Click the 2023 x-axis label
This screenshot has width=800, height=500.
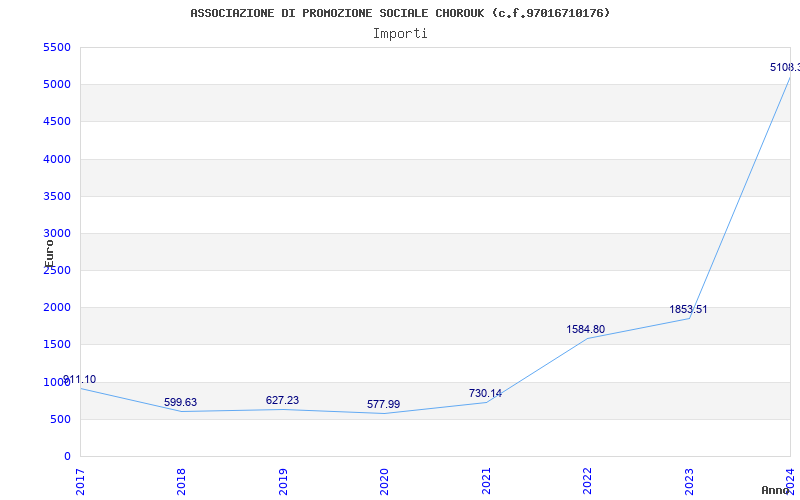click(x=689, y=482)
